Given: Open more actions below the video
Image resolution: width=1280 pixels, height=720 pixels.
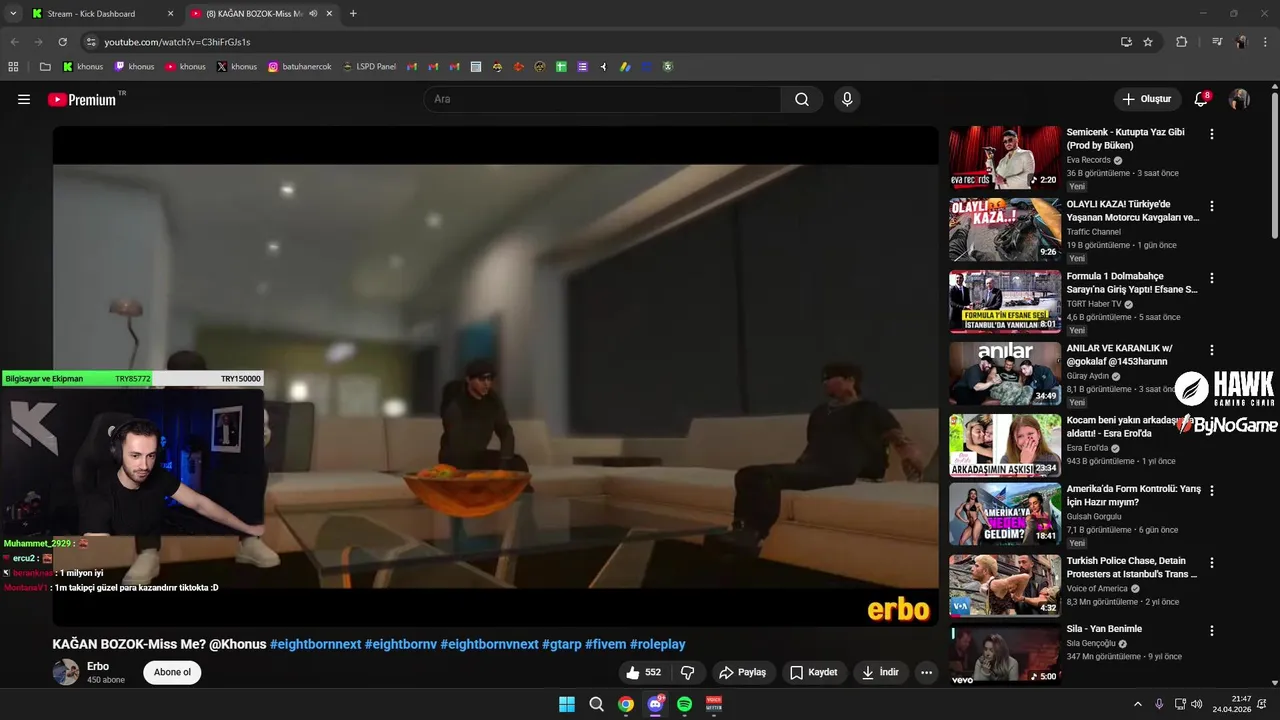Looking at the screenshot, I should pyautogui.click(x=927, y=672).
